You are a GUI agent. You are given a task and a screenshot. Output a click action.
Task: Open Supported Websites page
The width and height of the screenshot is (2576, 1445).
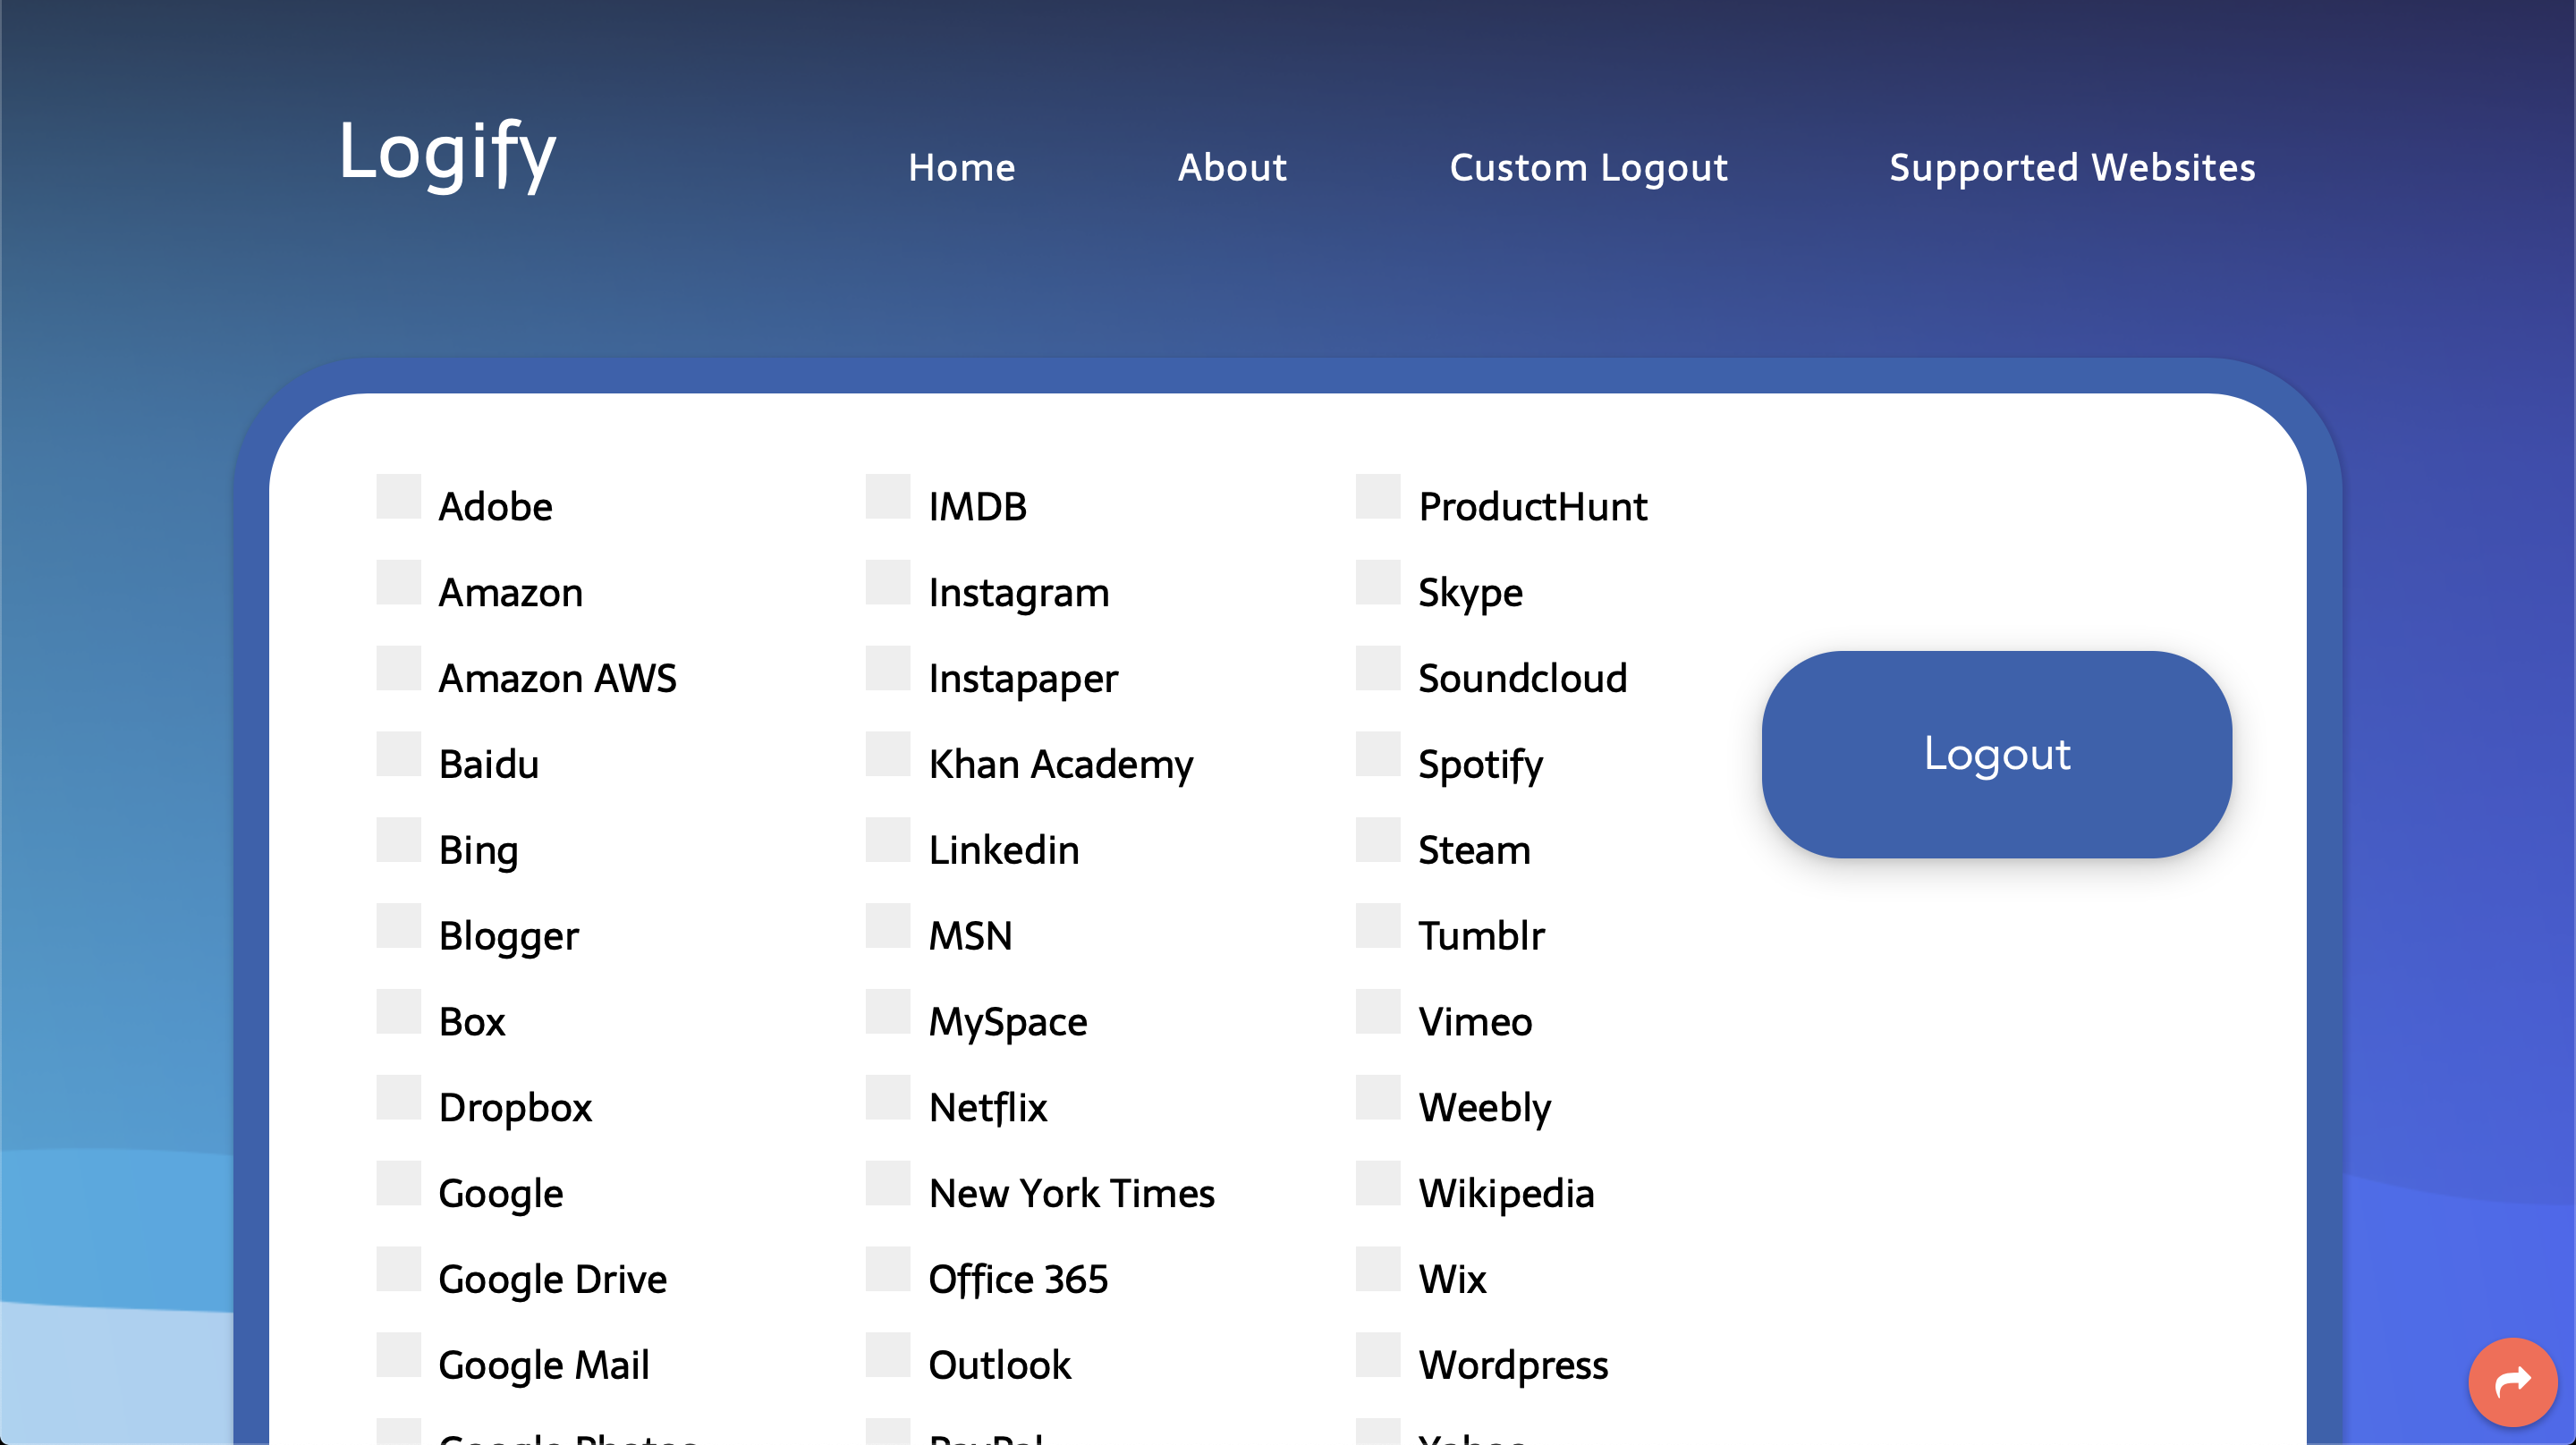[2072, 167]
